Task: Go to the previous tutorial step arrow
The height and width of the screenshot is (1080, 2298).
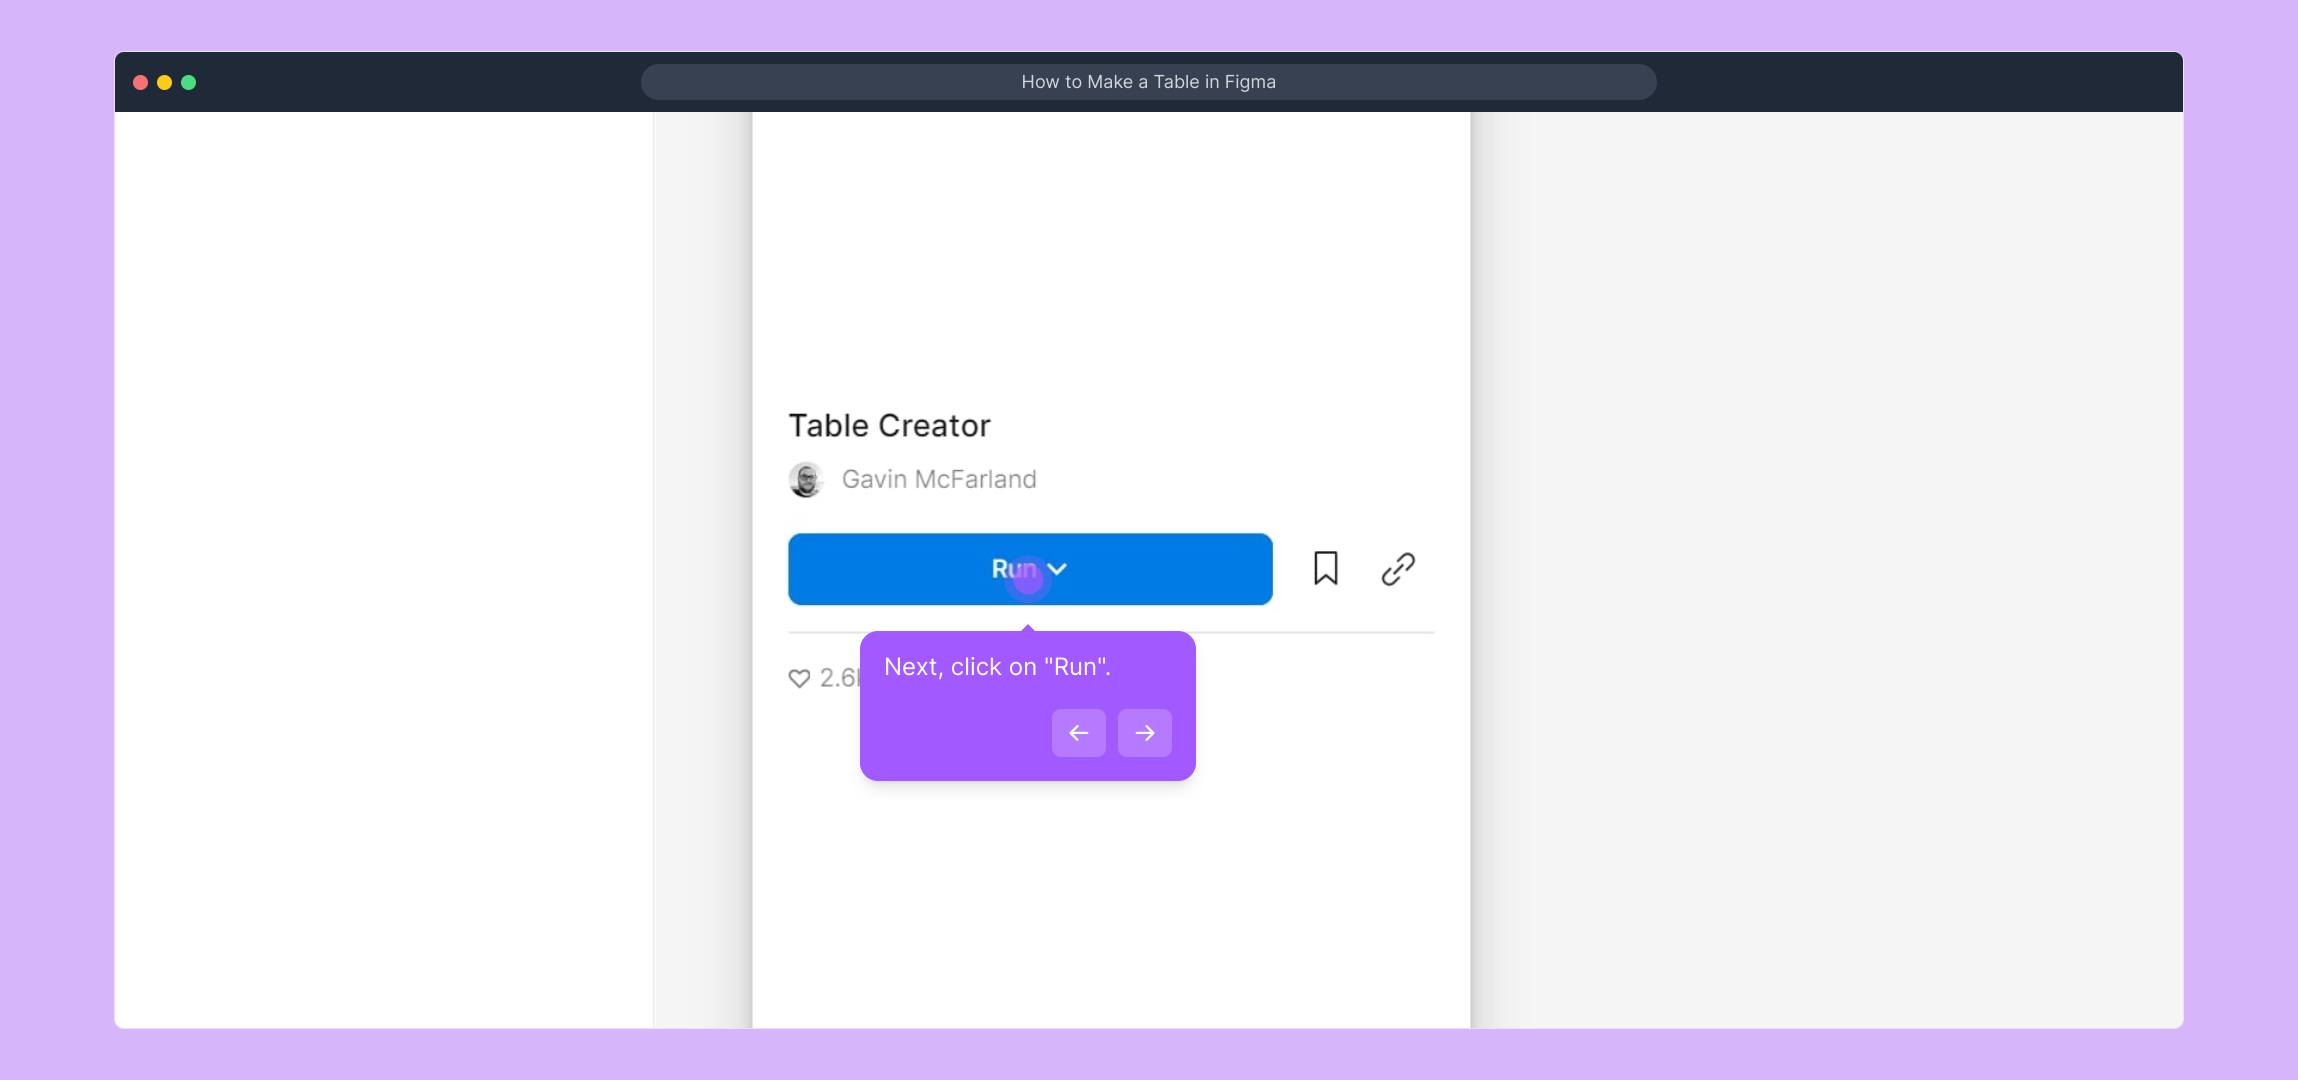Action: click(x=1078, y=733)
